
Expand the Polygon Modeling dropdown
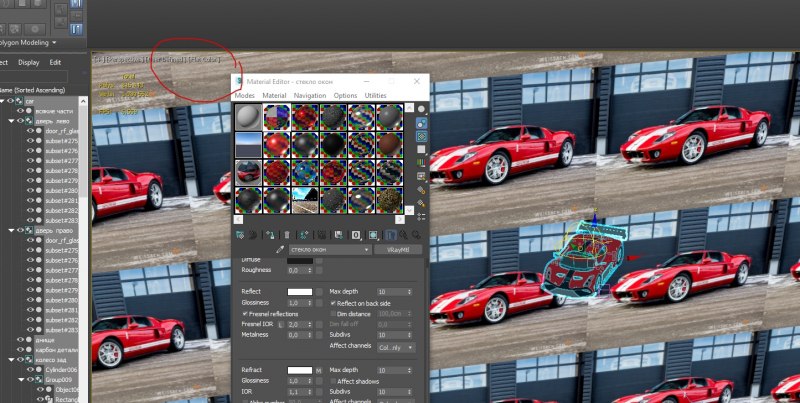pos(54,43)
